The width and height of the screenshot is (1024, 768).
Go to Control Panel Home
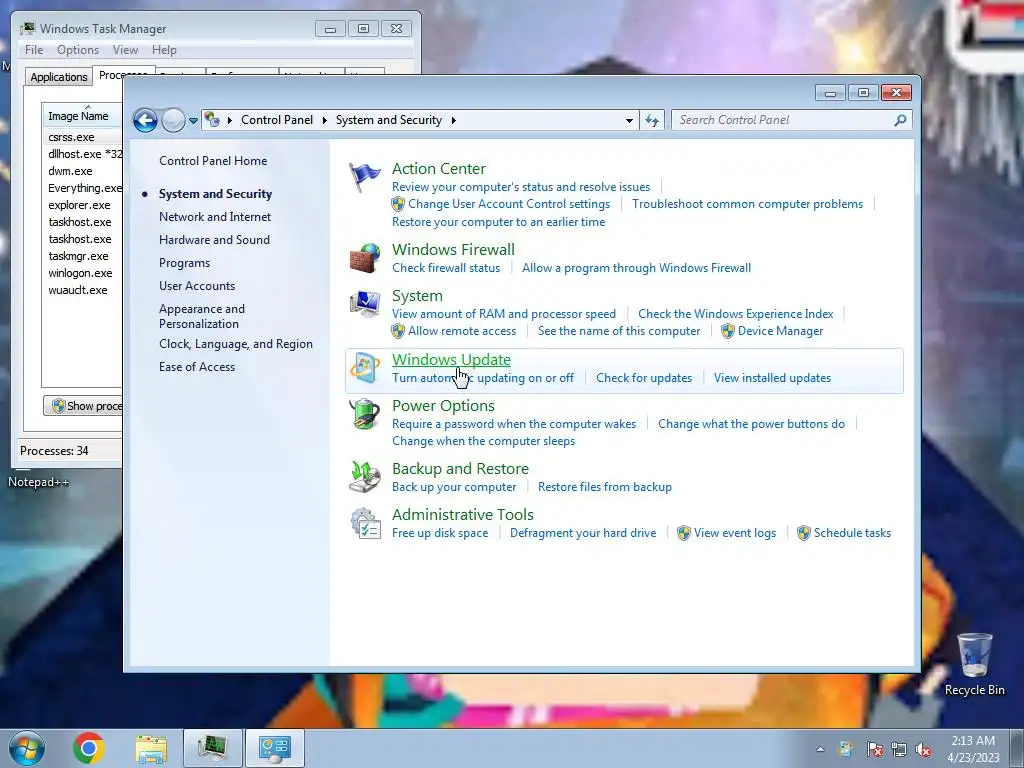pyautogui.click(x=213, y=161)
